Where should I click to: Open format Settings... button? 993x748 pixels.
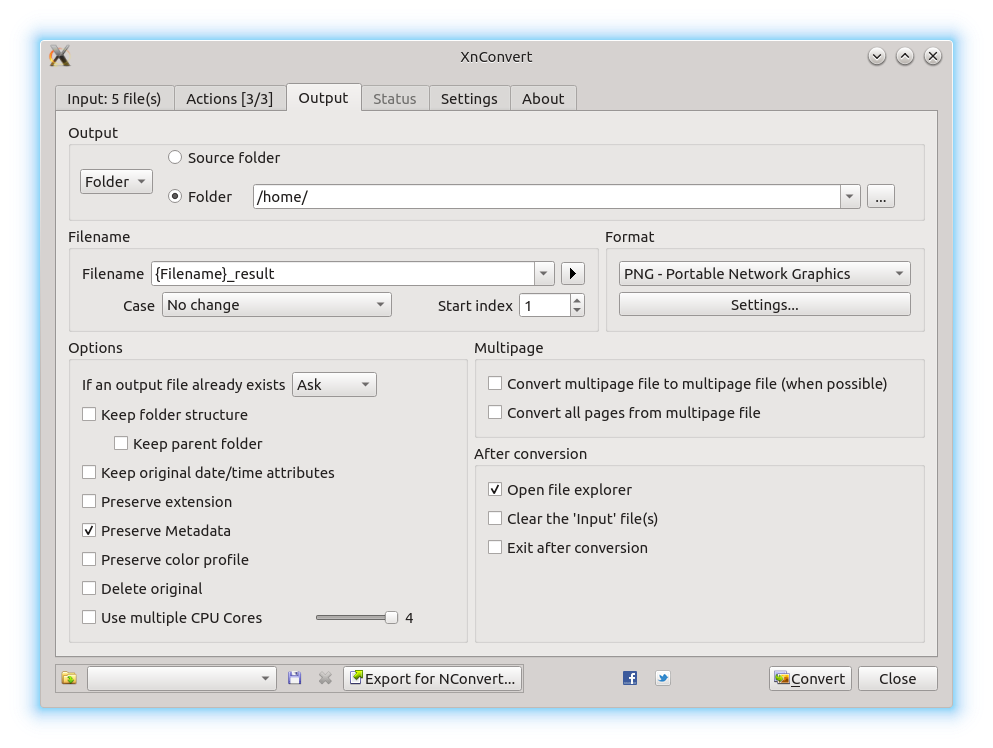[765, 305]
